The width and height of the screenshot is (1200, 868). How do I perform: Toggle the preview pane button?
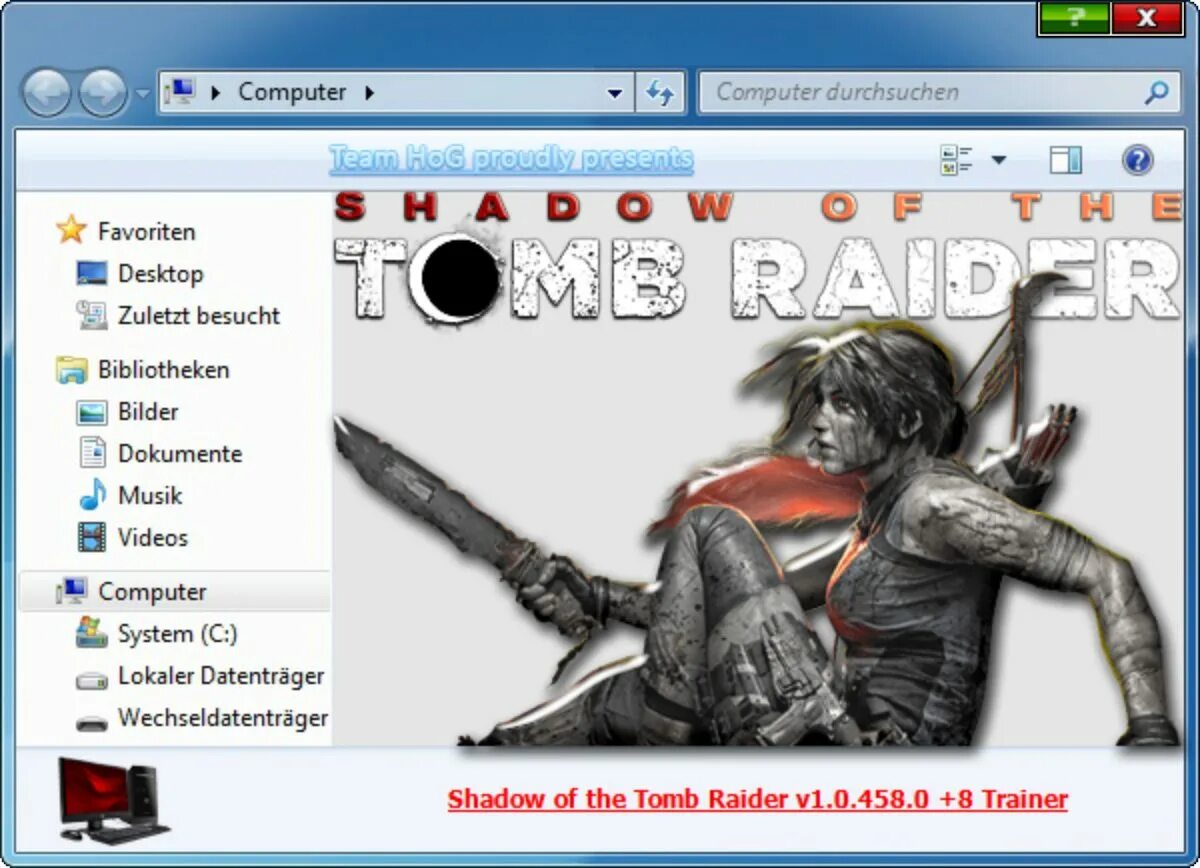1066,160
